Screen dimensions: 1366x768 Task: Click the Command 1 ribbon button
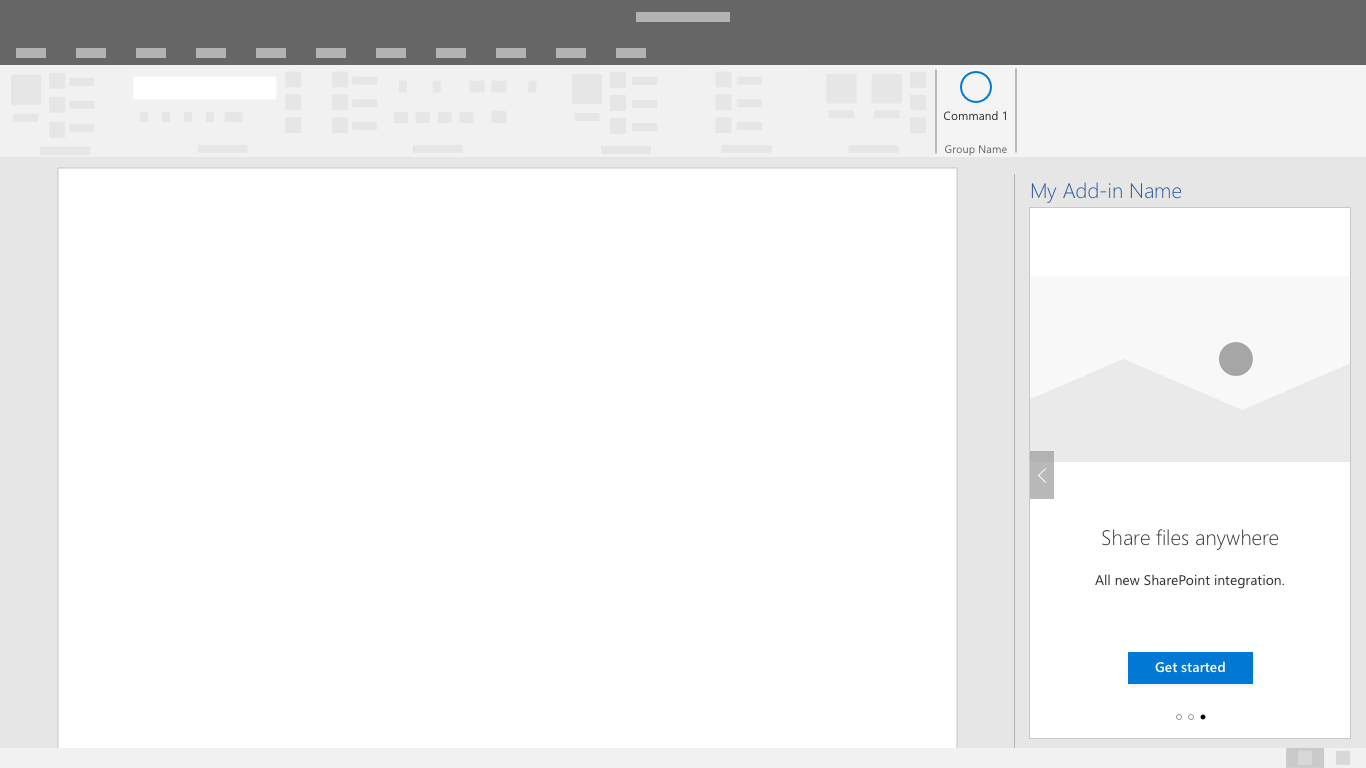pyautogui.click(x=975, y=98)
